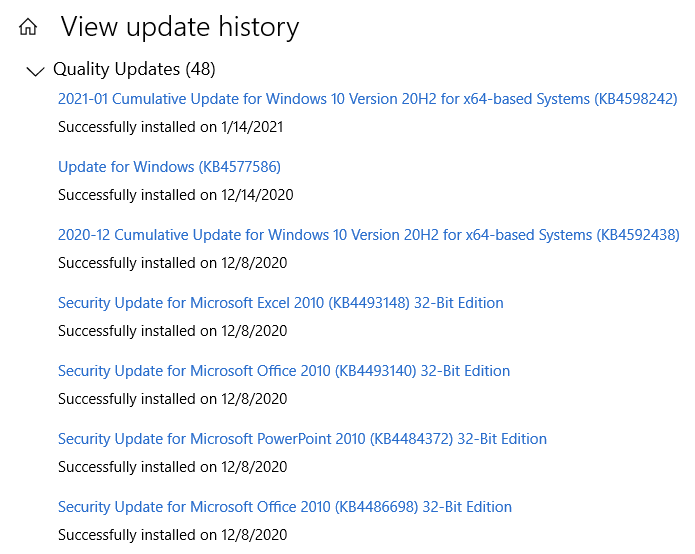Click install status under KB4592438 update
This screenshot has height=554, width=695.
click(172, 263)
